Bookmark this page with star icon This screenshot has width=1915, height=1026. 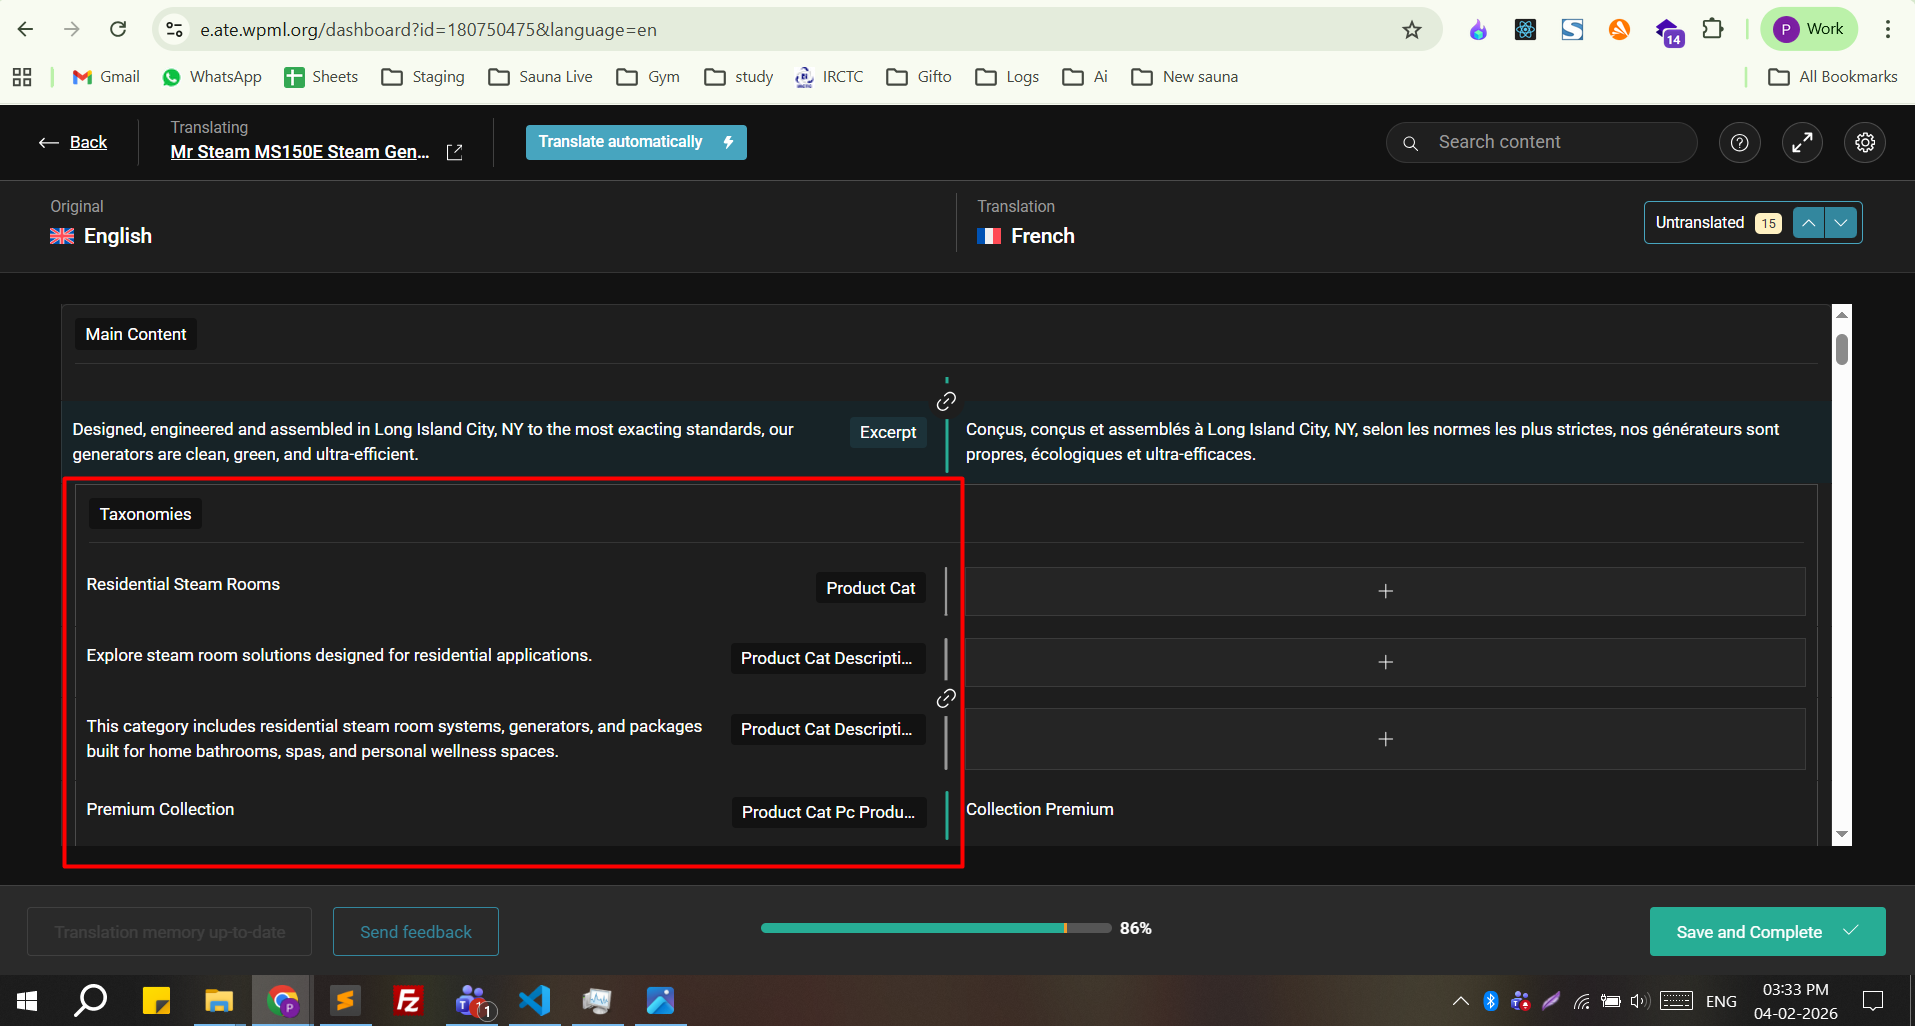pyautogui.click(x=1411, y=30)
